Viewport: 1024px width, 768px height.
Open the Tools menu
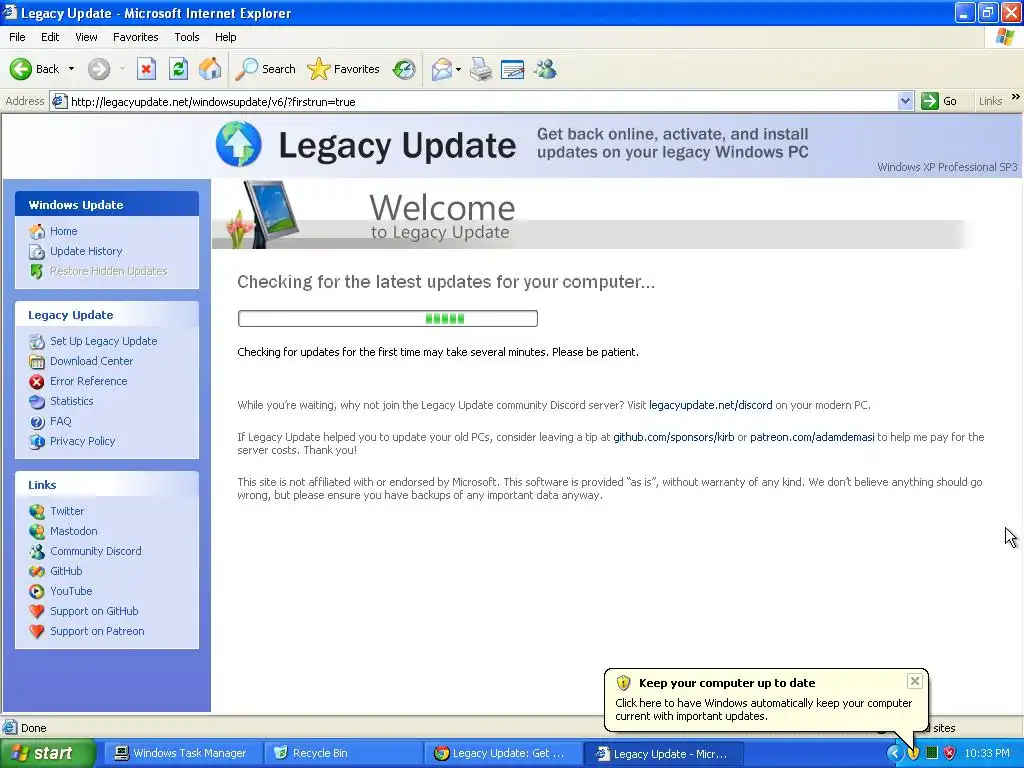point(187,37)
